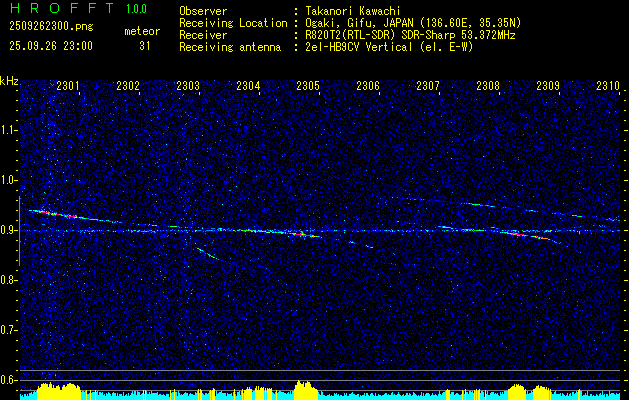Click the yellow signal level block under 2305

click(306, 390)
